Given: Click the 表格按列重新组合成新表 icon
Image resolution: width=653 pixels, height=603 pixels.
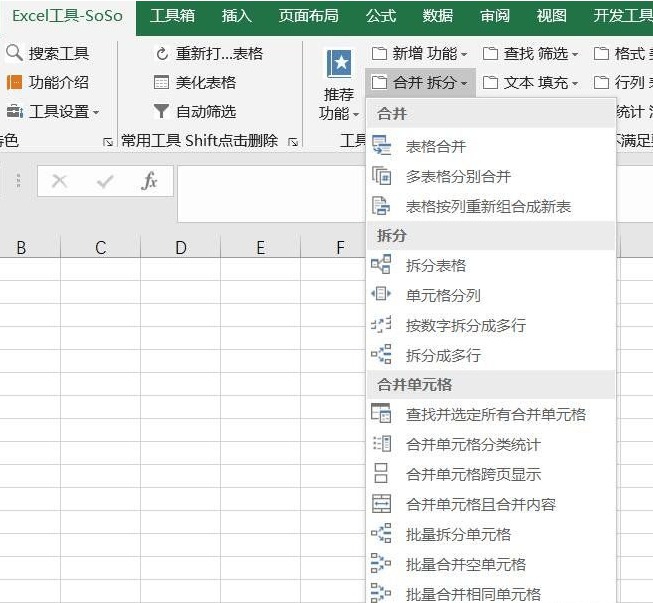Looking at the screenshot, I should tap(381, 206).
